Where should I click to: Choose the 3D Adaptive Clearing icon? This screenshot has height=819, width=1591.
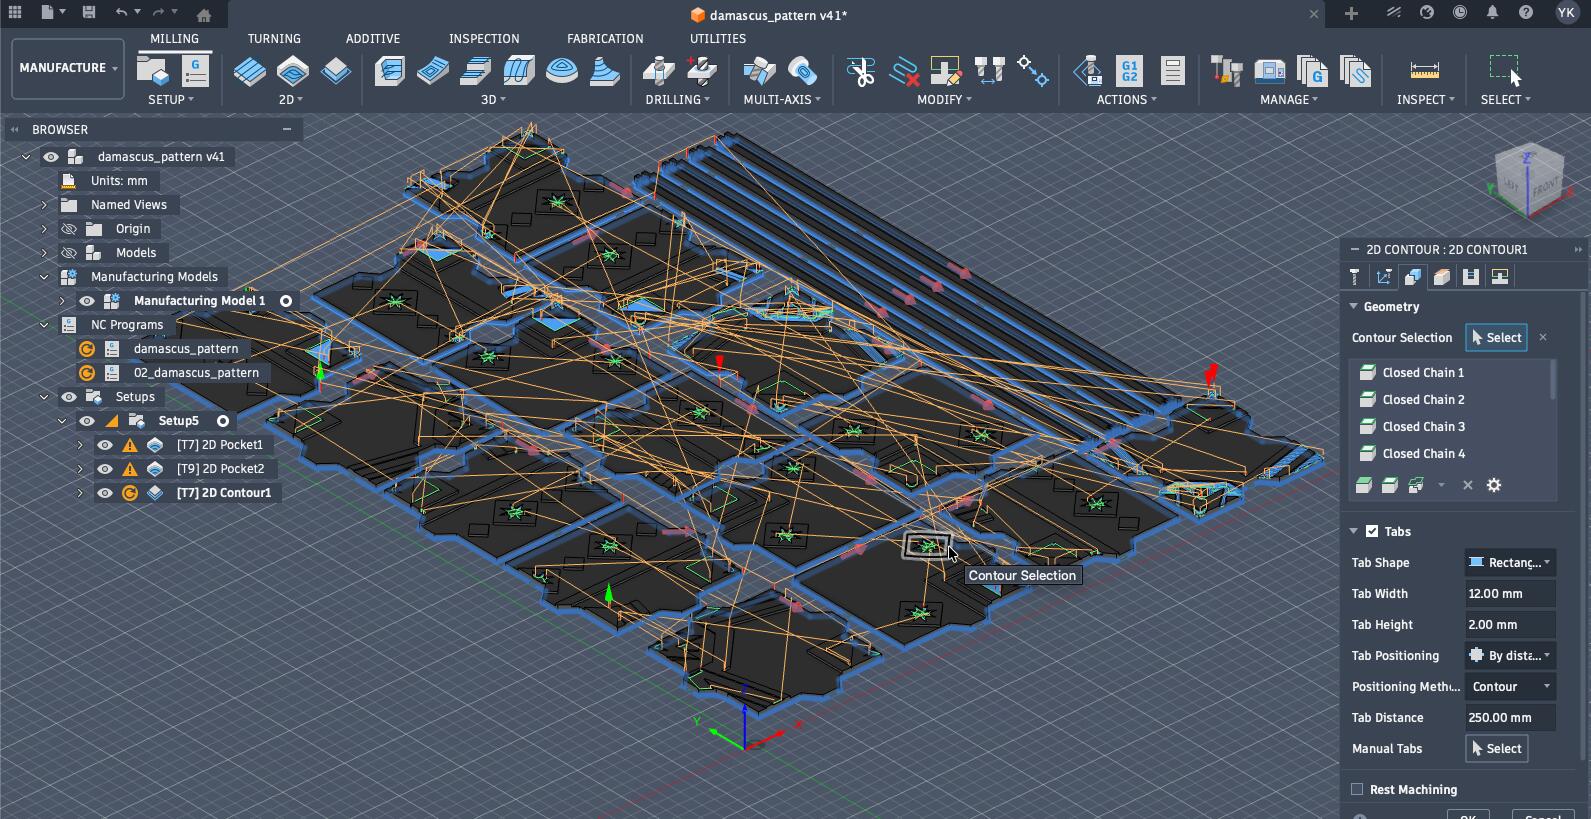390,71
